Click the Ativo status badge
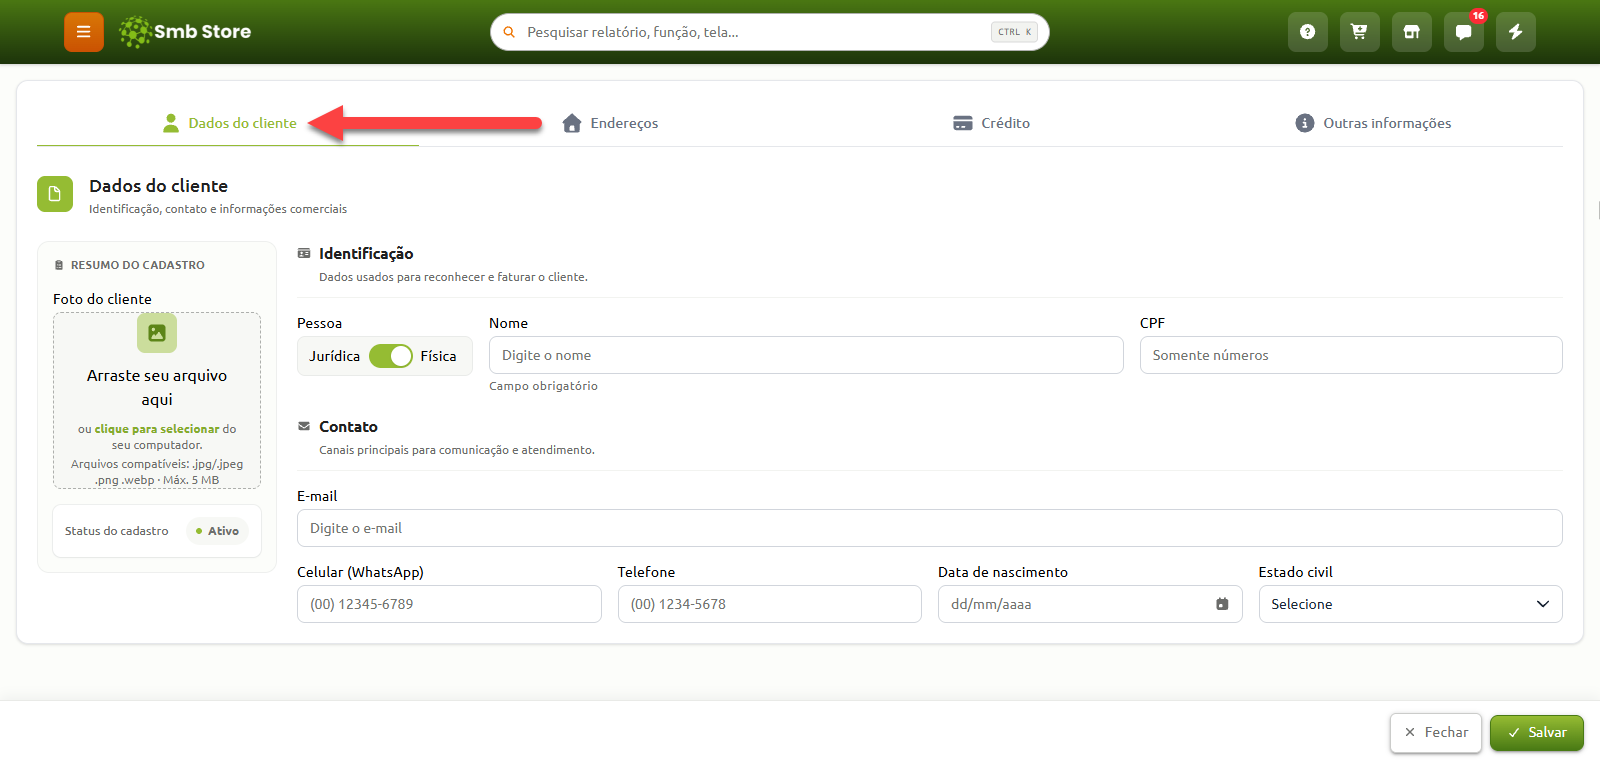 217,531
